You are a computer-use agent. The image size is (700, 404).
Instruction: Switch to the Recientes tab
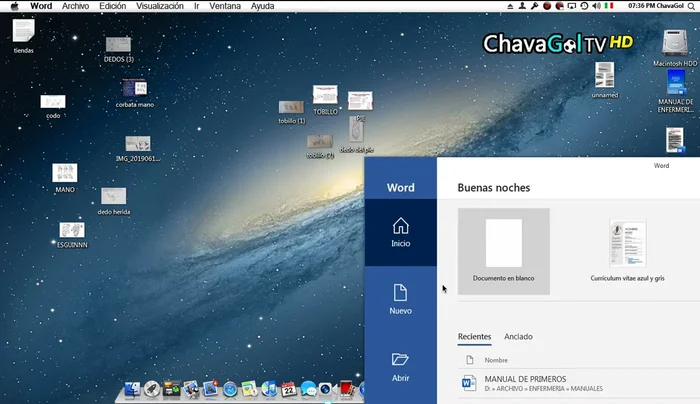click(474, 337)
